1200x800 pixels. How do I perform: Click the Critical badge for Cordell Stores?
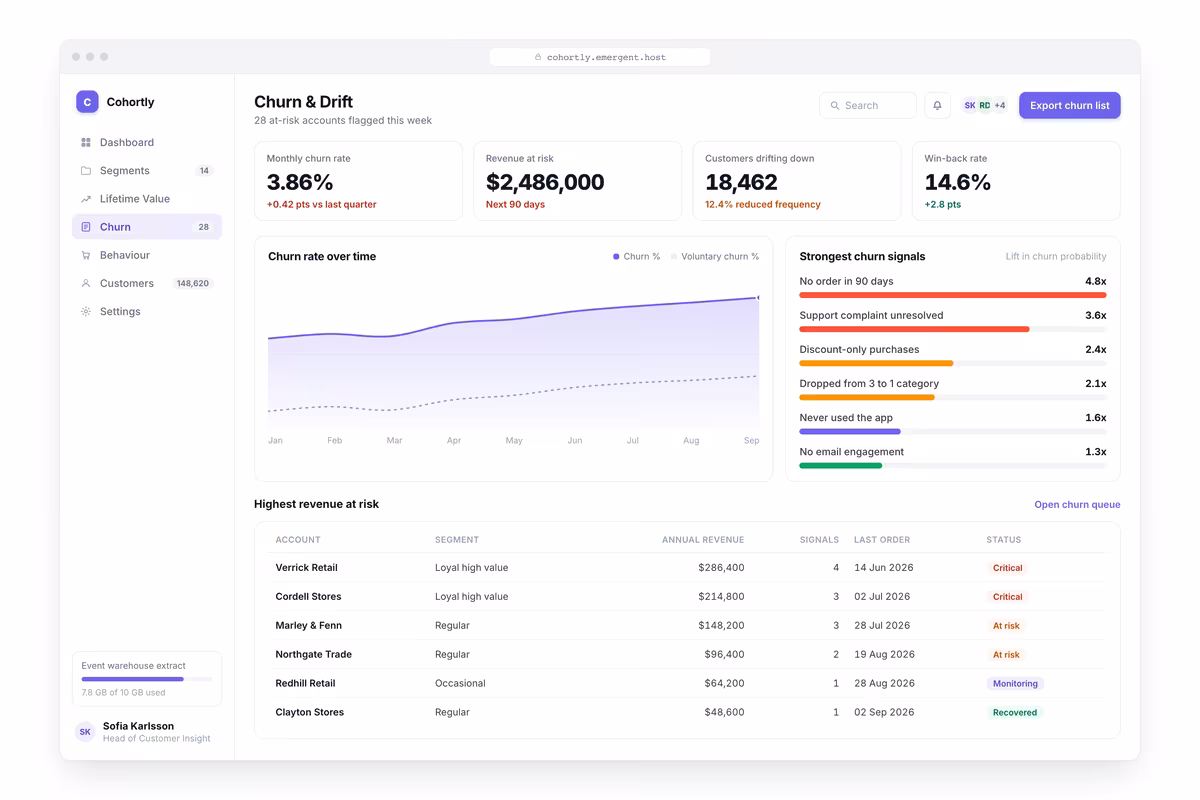point(1007,597)
